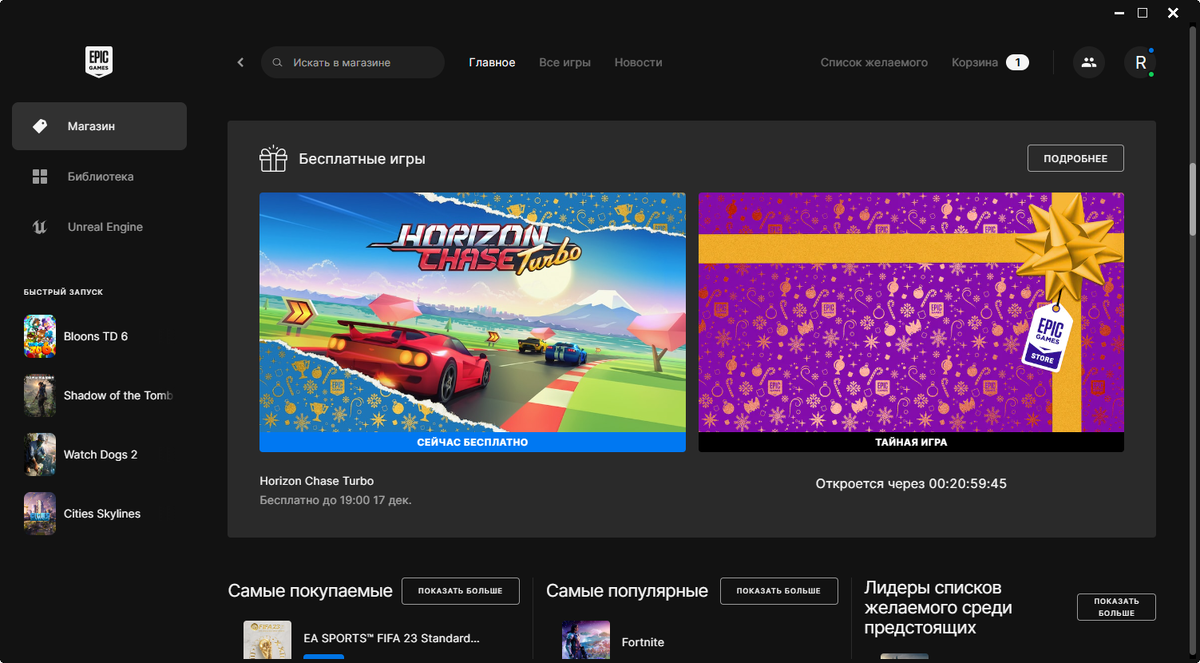Image resolution: width=1200 pixels, height=663 pixels.
Task: Open the cart count badge
Action: coord(1017,62)
